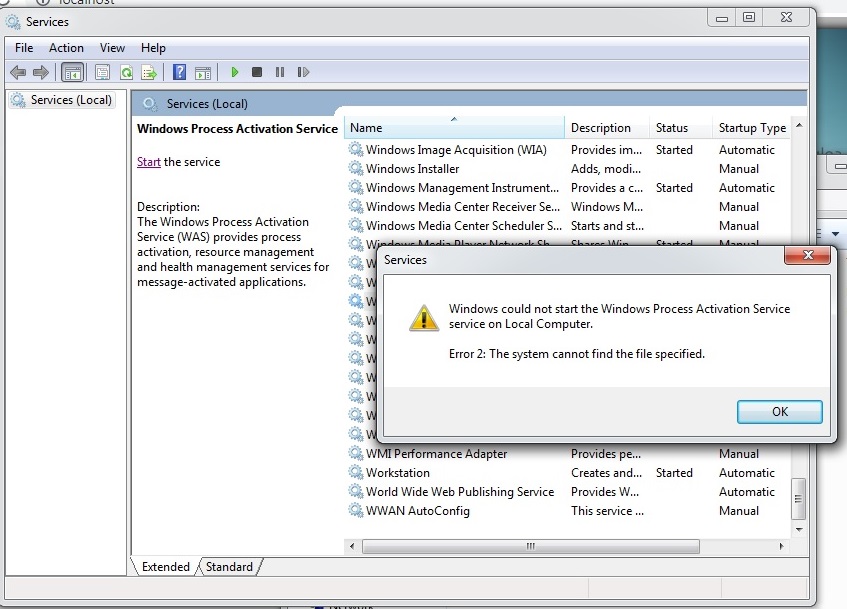The image size is (847, 609).
Task: Open the Action menu
Action: tap(66, 48)
